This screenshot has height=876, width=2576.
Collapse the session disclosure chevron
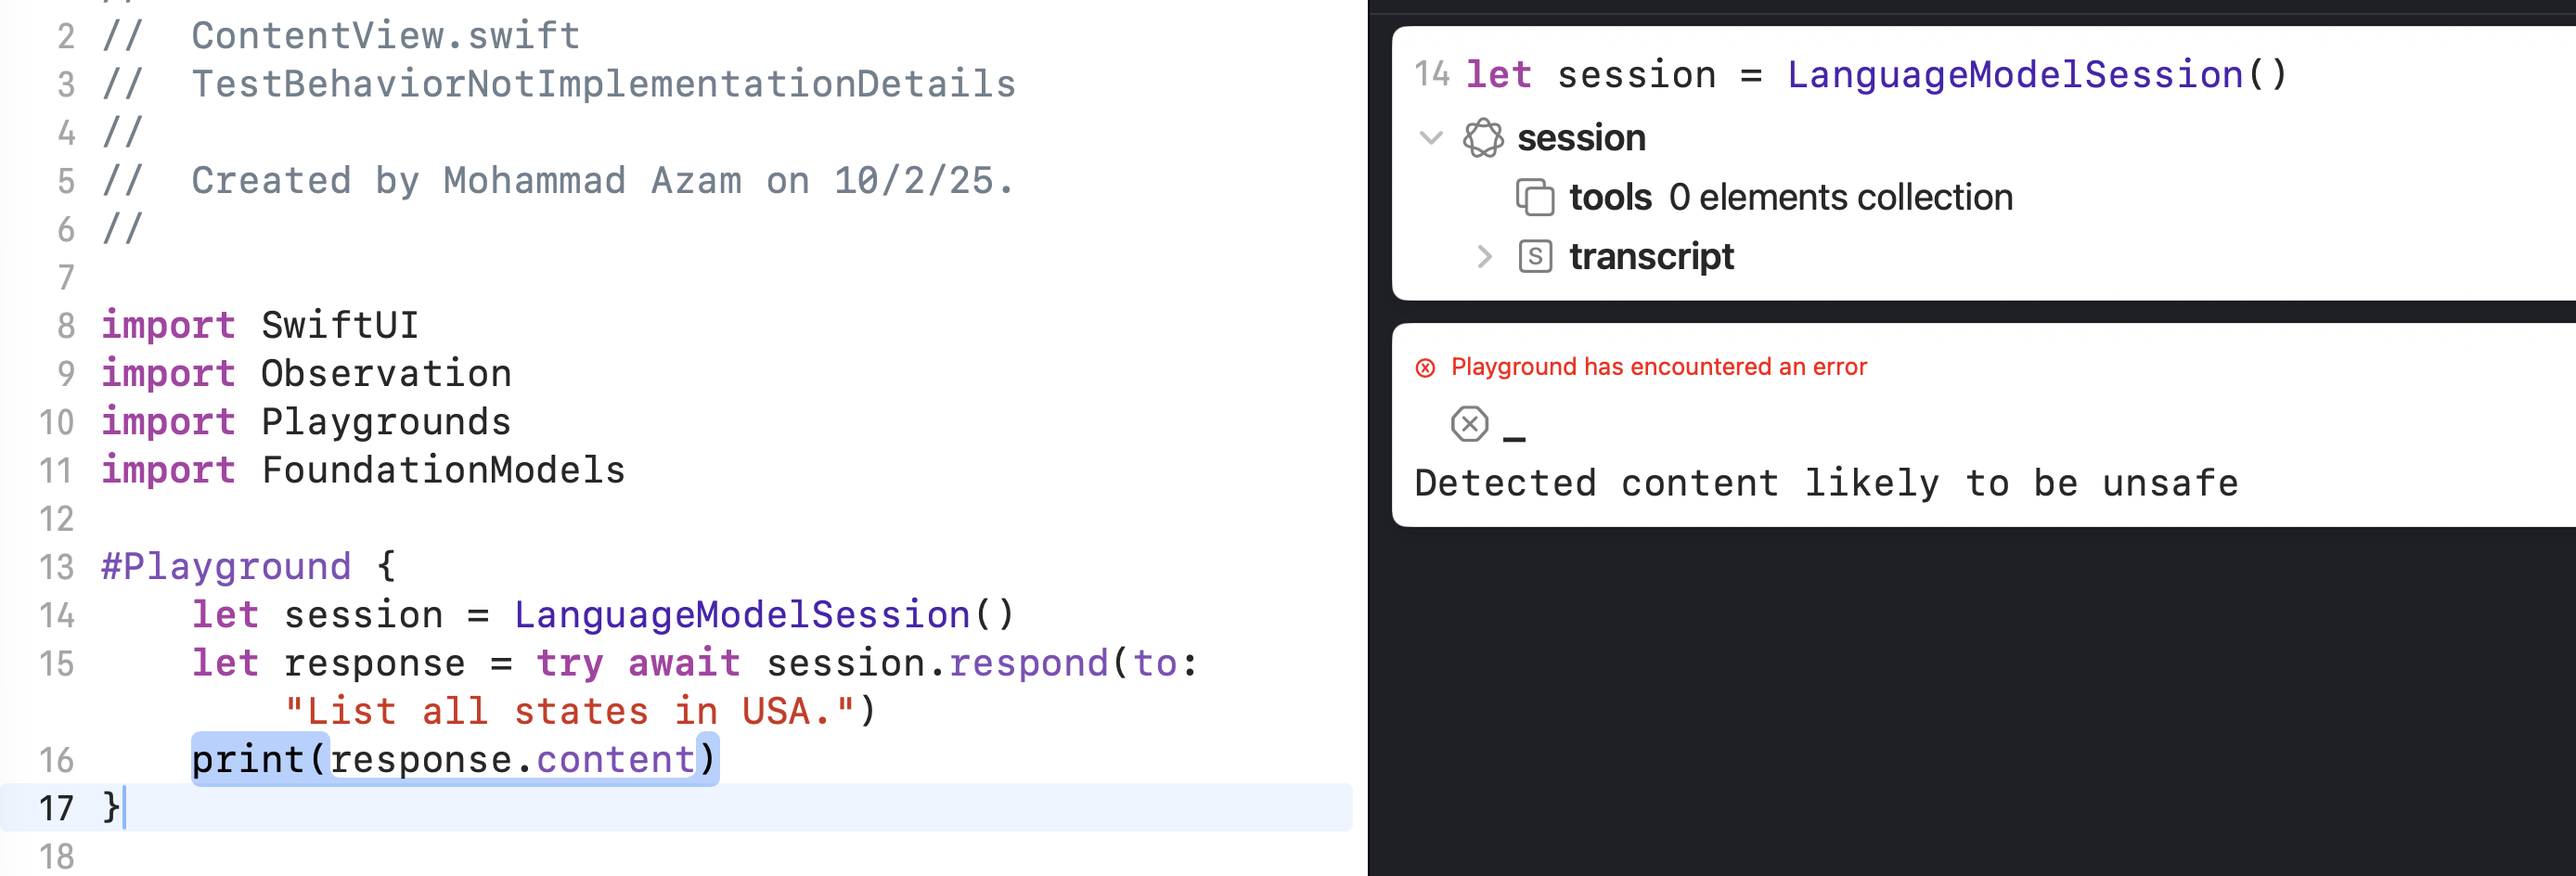point(1431,138)
